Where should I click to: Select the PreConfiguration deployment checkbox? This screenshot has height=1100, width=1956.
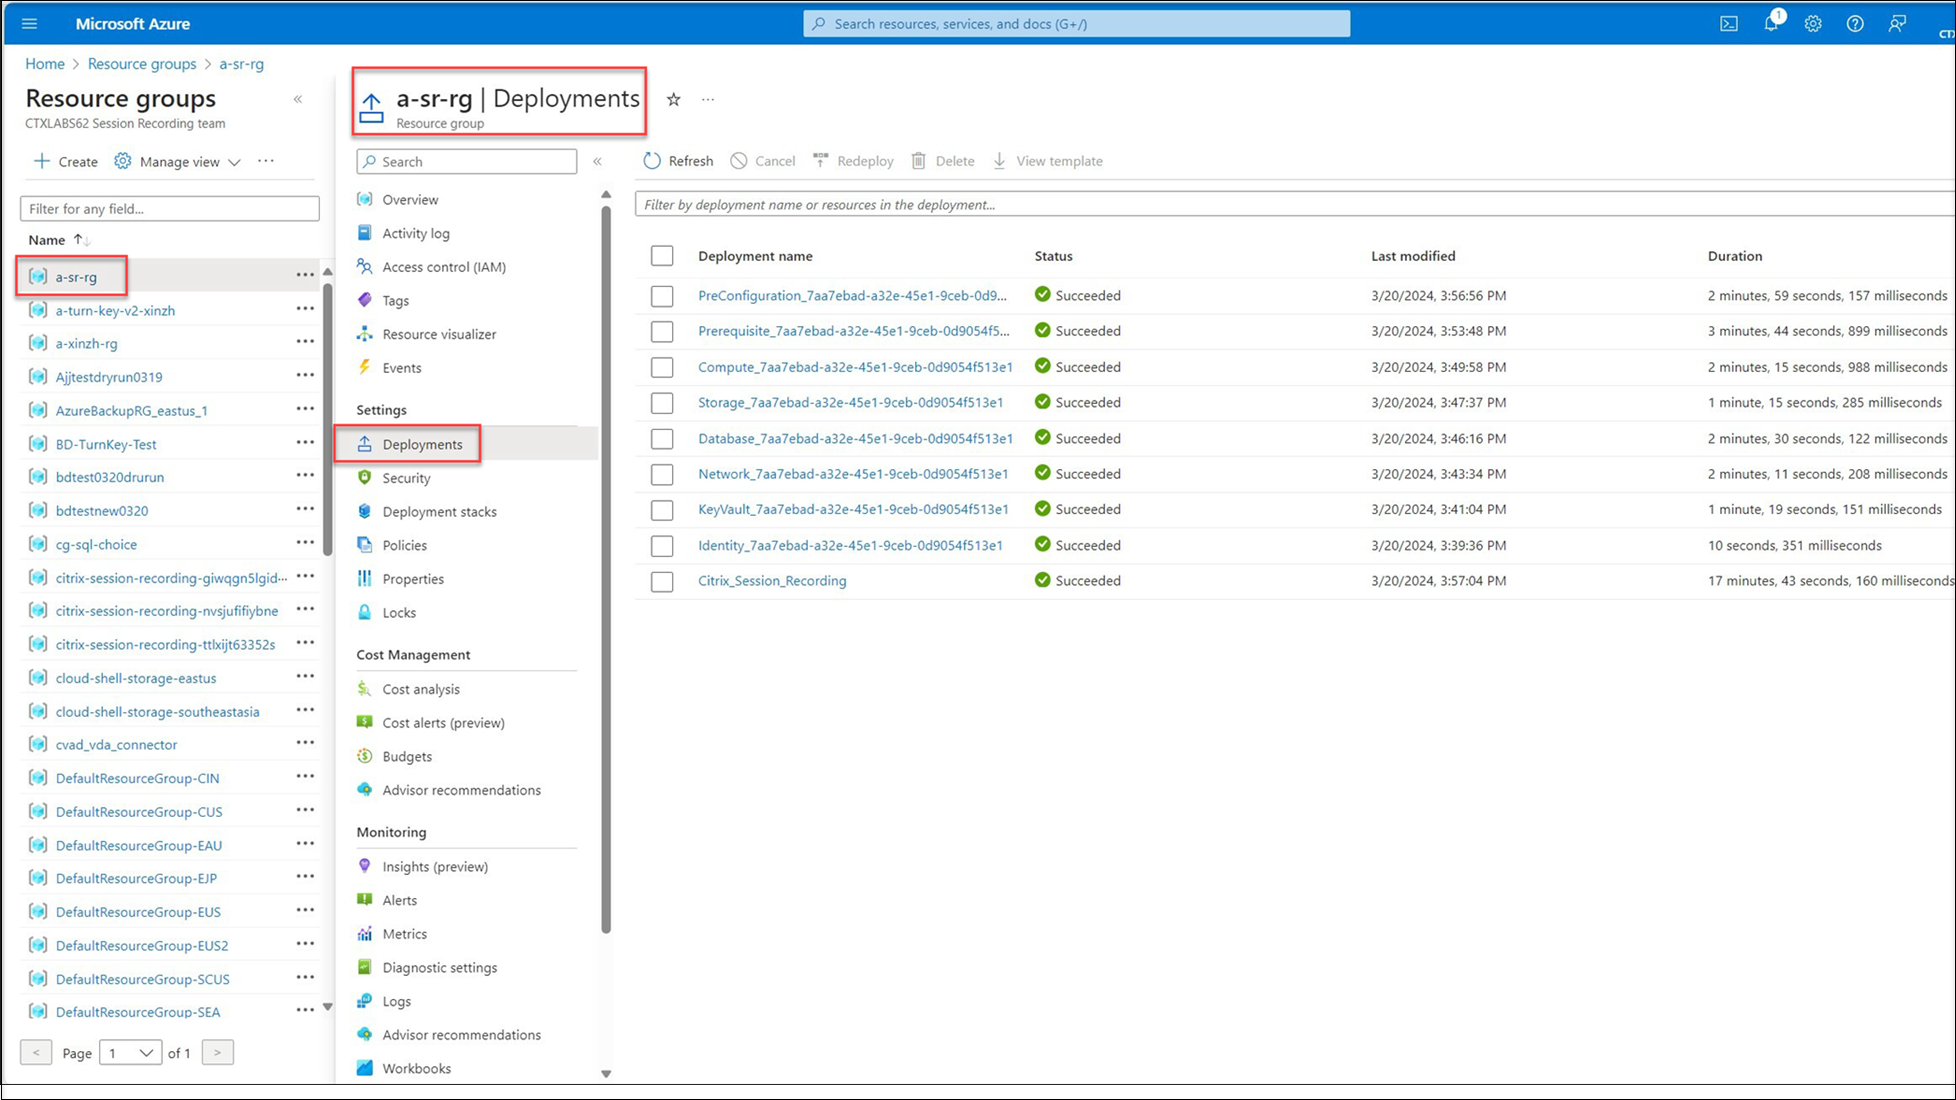[662, 296]
